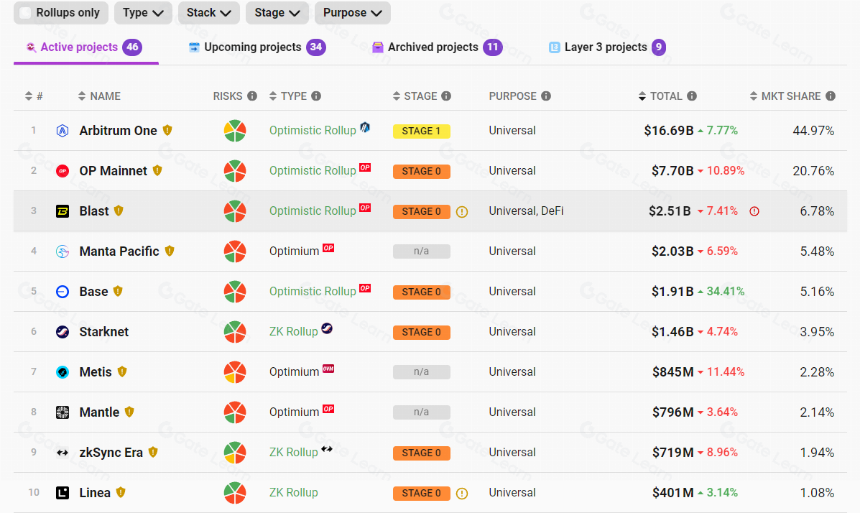
Task: Click the shield badge next to Manta Pacific
Action: [x=169, y=251]
